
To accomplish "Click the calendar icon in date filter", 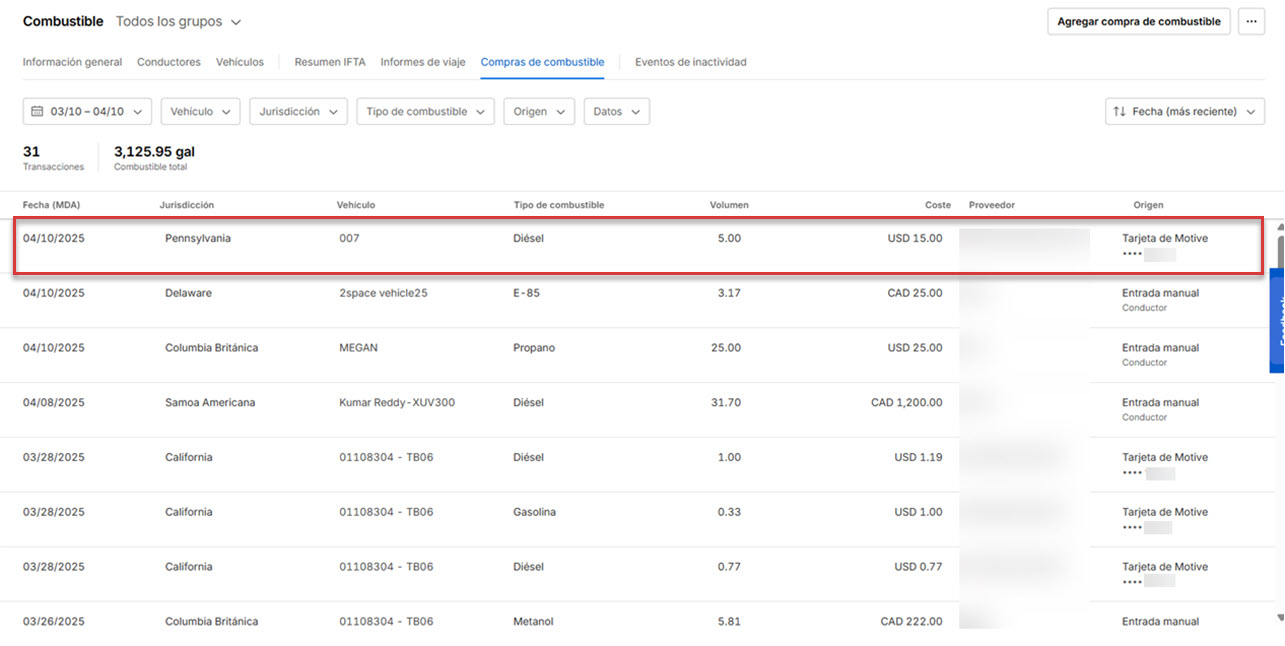I will click(37, 112).
